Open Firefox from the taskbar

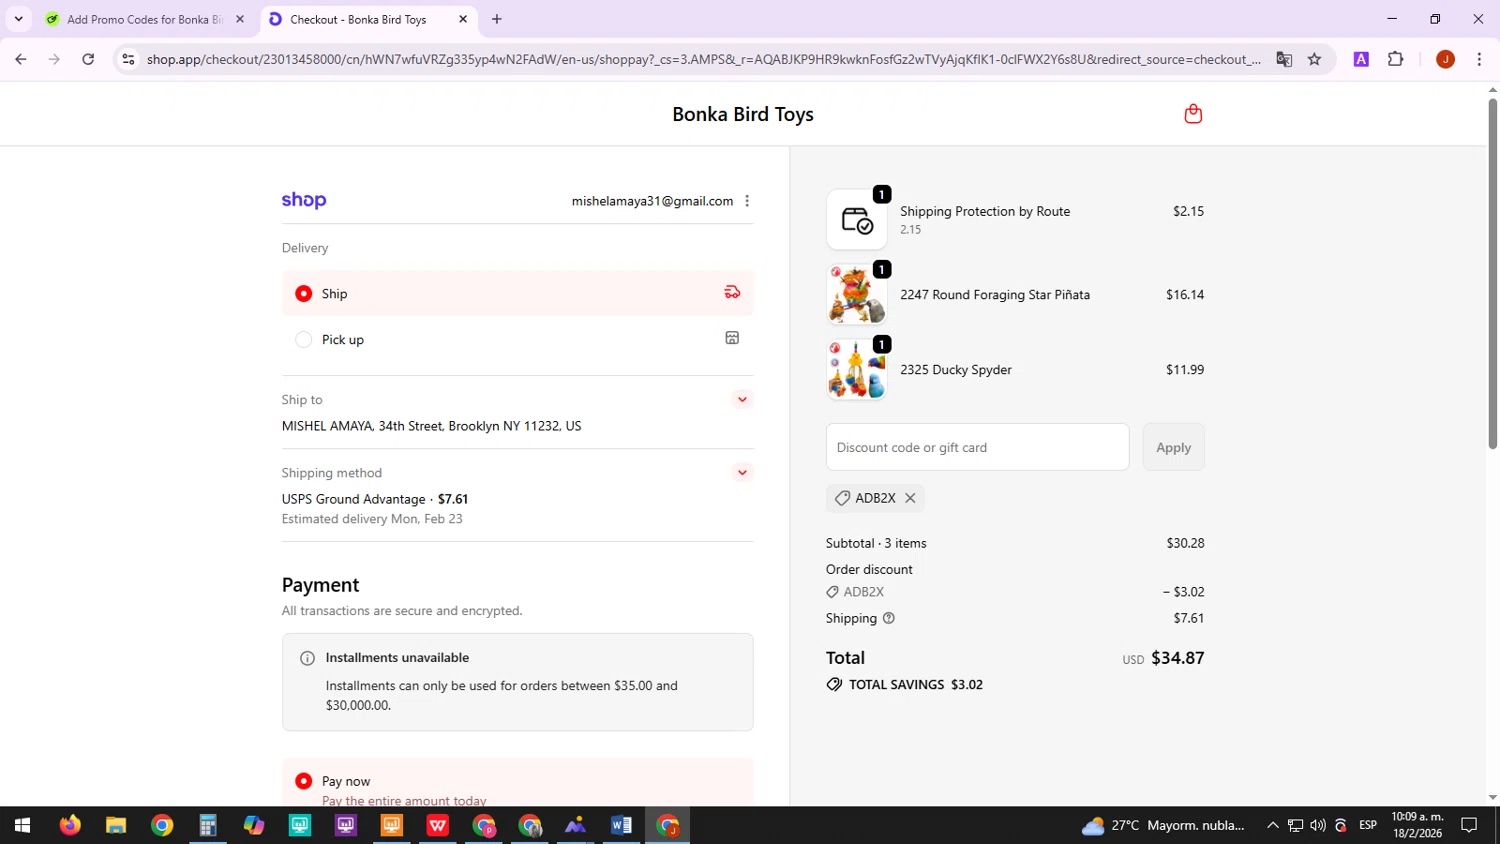pyautogui.click(x=69, y=825)
